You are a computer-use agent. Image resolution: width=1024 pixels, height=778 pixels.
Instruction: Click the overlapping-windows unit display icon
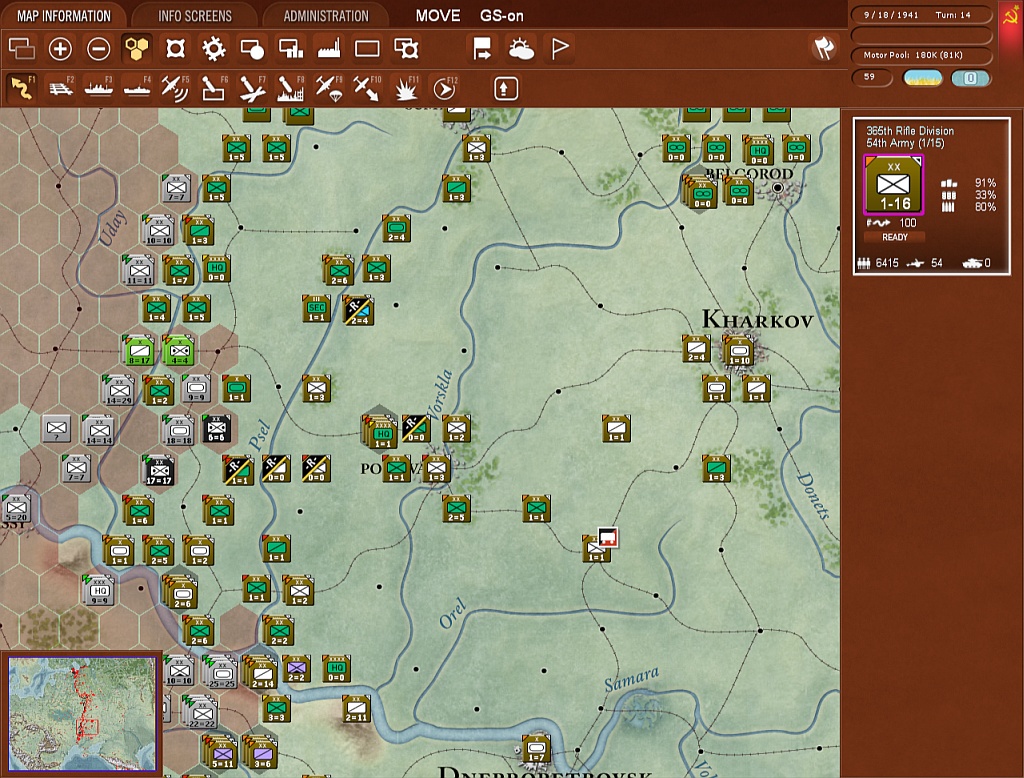22,48
